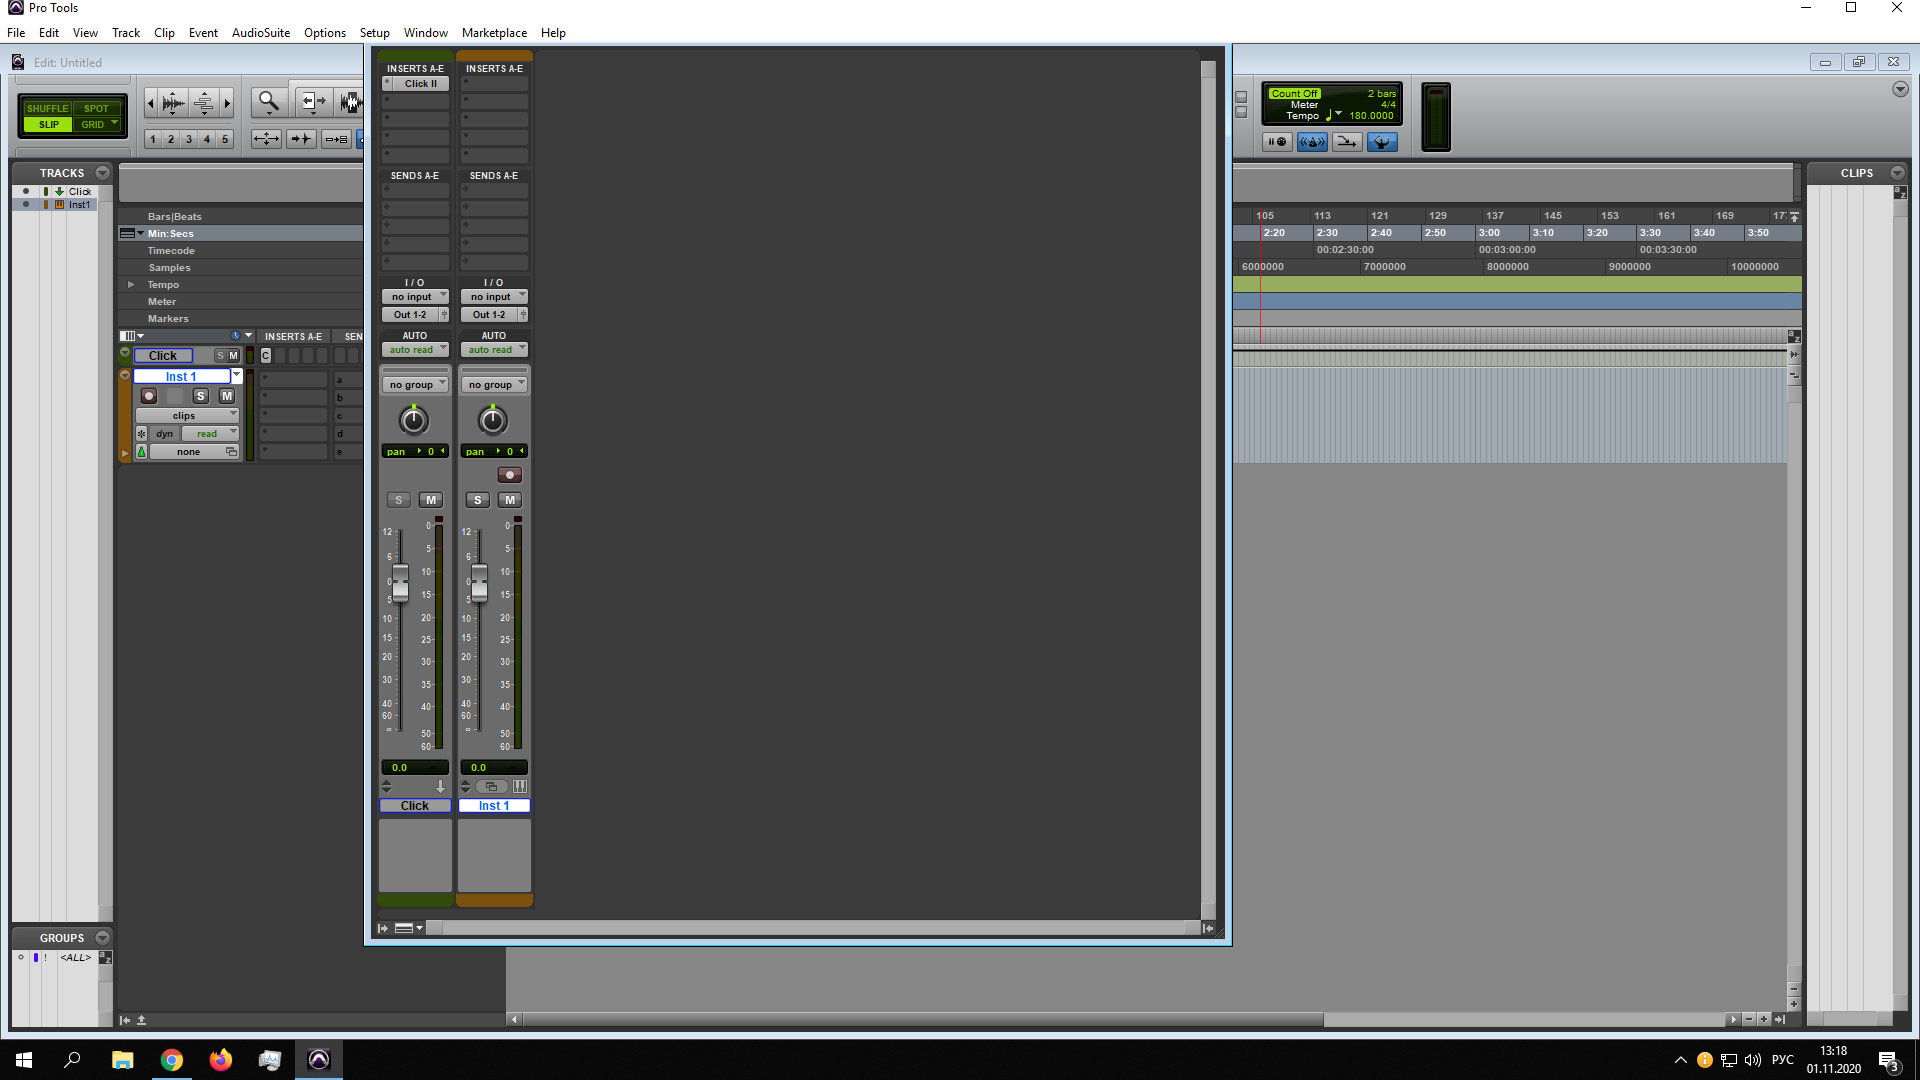Click the Tab to Transients button

pos(301,139)
